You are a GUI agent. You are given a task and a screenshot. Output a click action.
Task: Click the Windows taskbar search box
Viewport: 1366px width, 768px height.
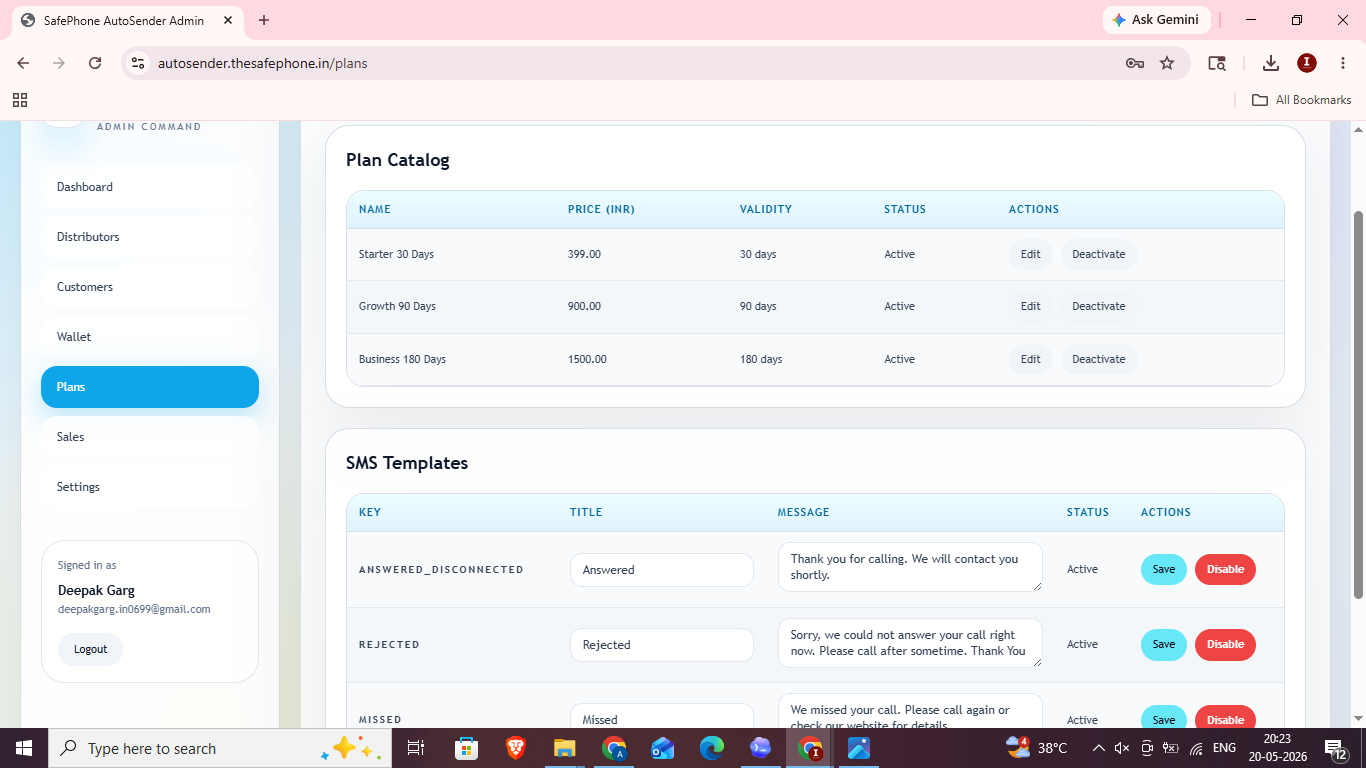219,748
